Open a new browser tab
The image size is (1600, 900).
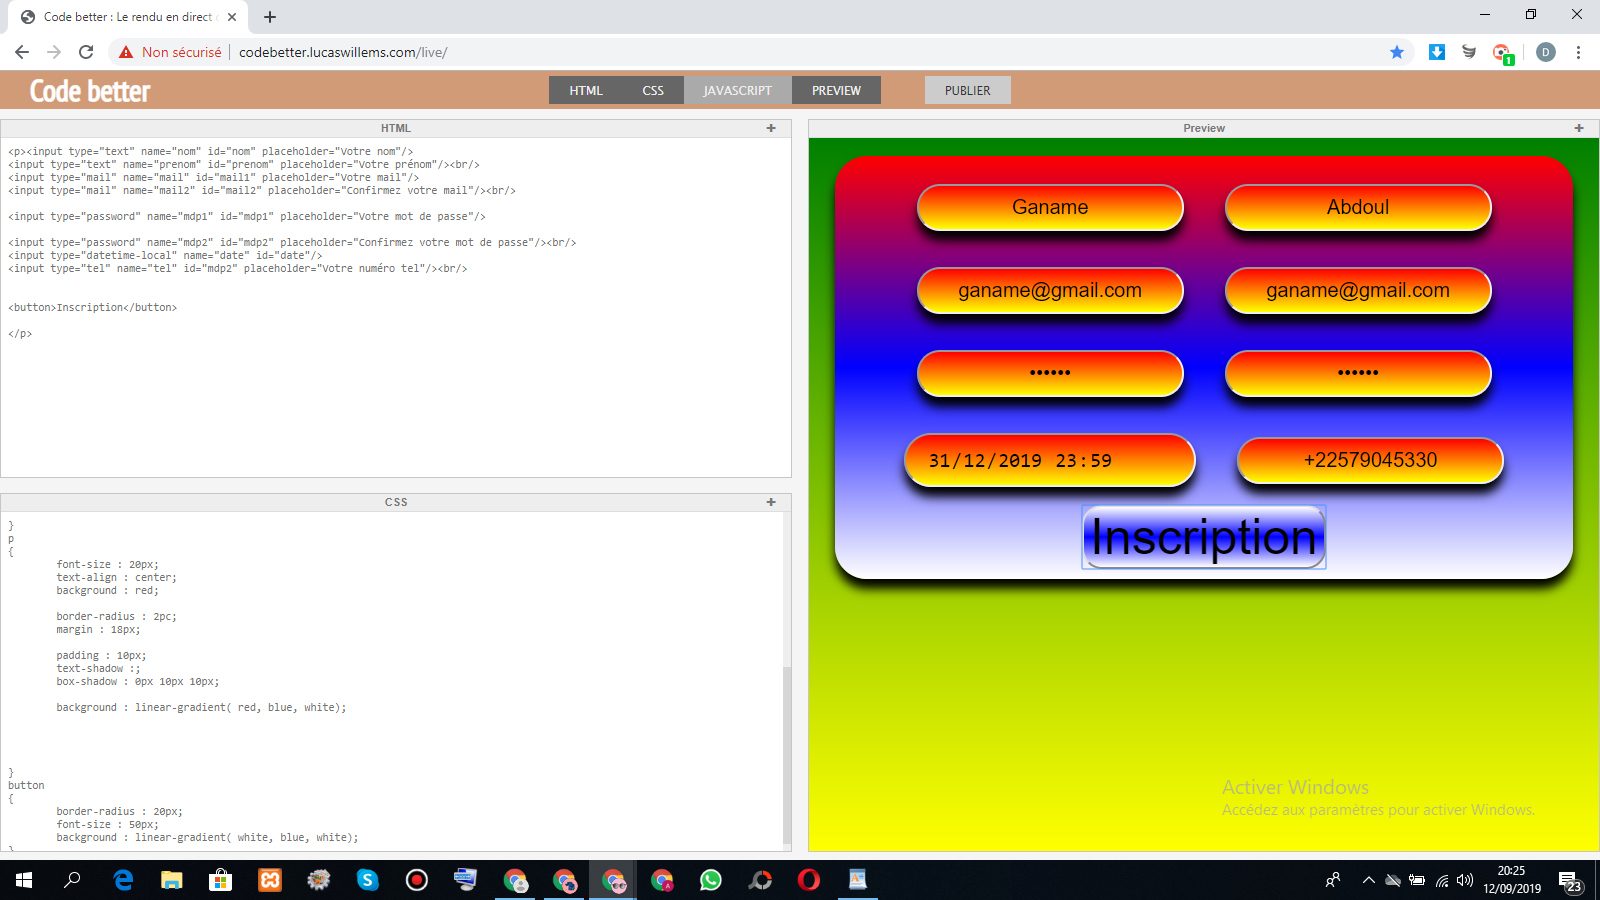pyautogui.click(x=270, y=17)
